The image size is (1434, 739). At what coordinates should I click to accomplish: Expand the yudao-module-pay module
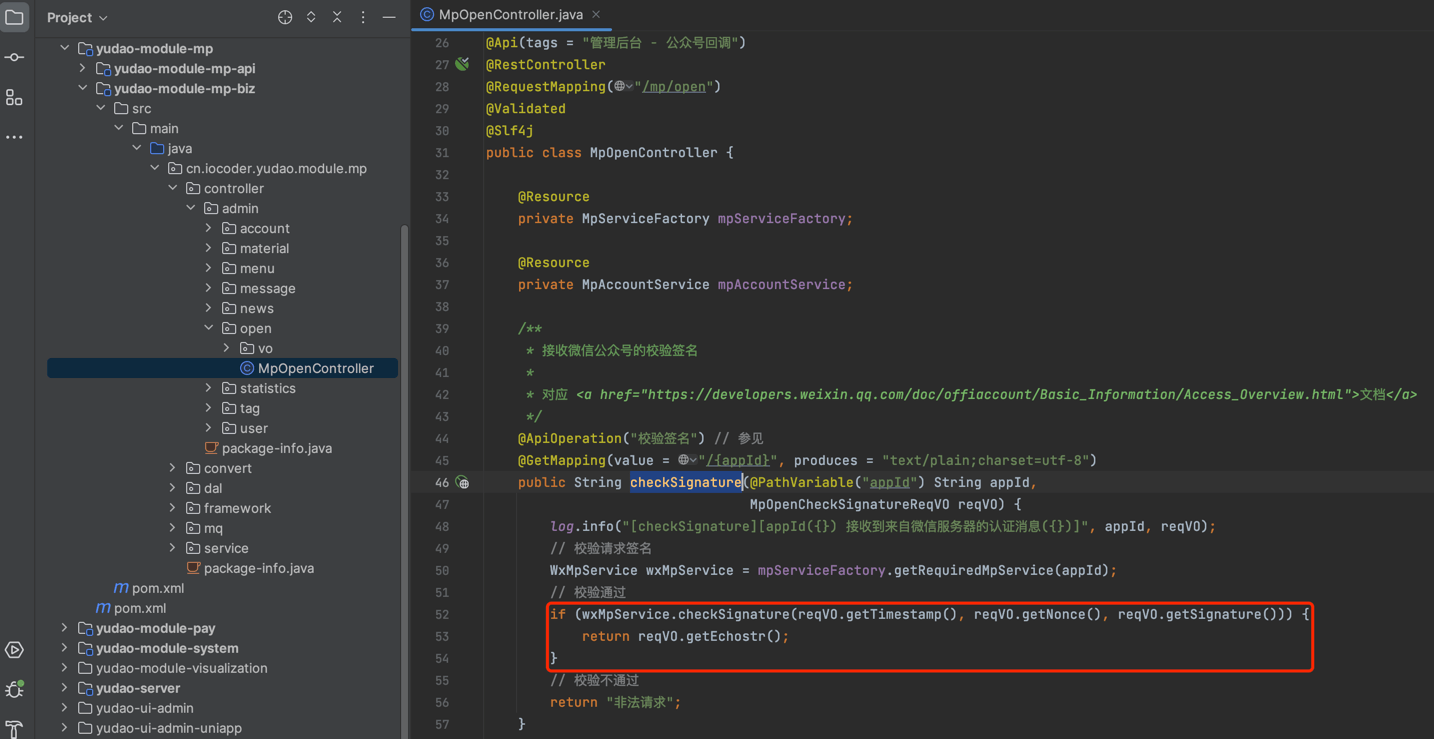click(x=65, y=628)
